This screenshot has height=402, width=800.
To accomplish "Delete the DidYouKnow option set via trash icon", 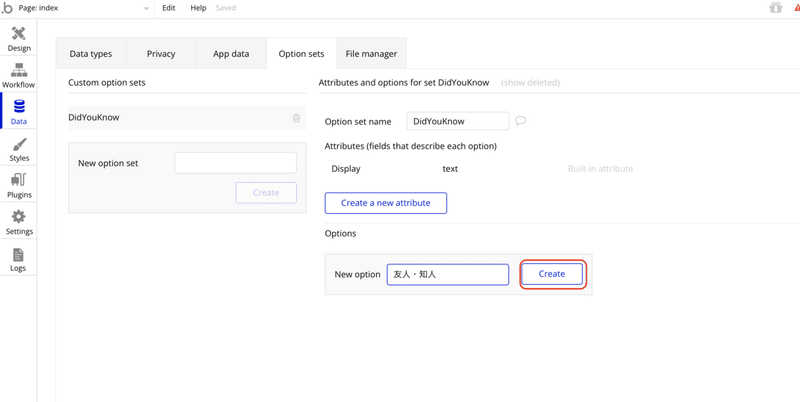I will click(x=296, y=118).
